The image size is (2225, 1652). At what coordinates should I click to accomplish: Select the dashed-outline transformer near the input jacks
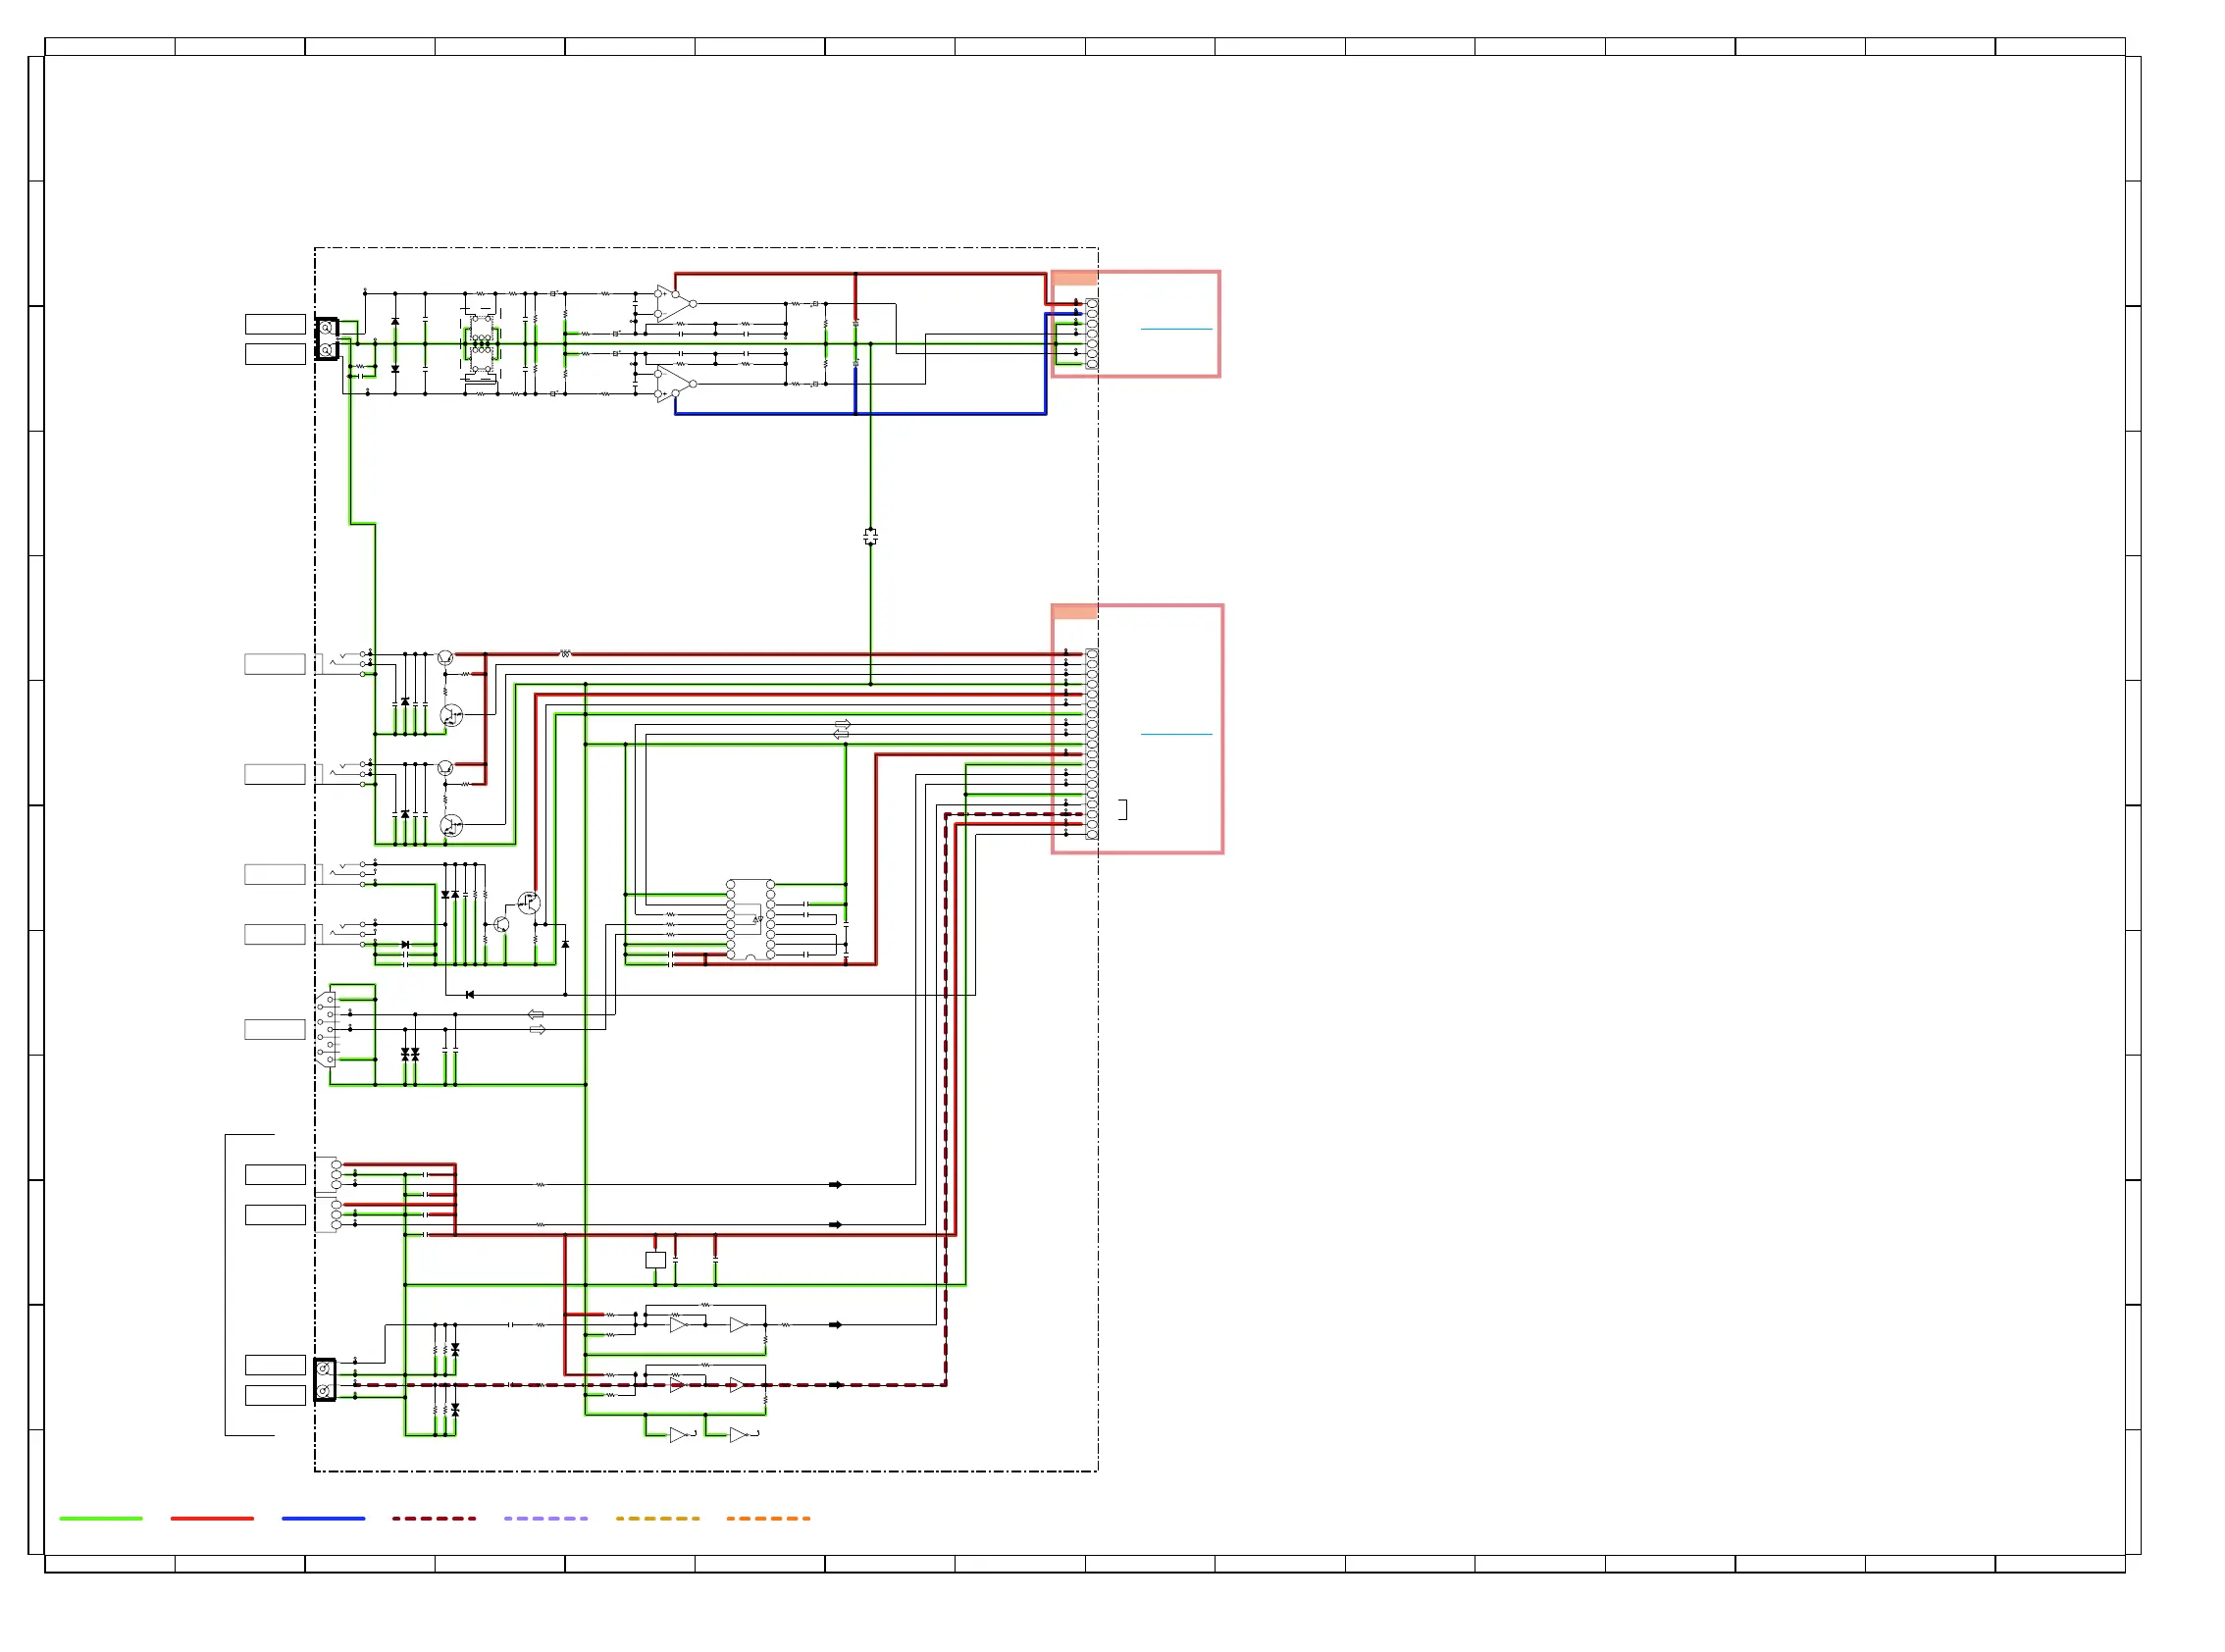click(481, 344)
